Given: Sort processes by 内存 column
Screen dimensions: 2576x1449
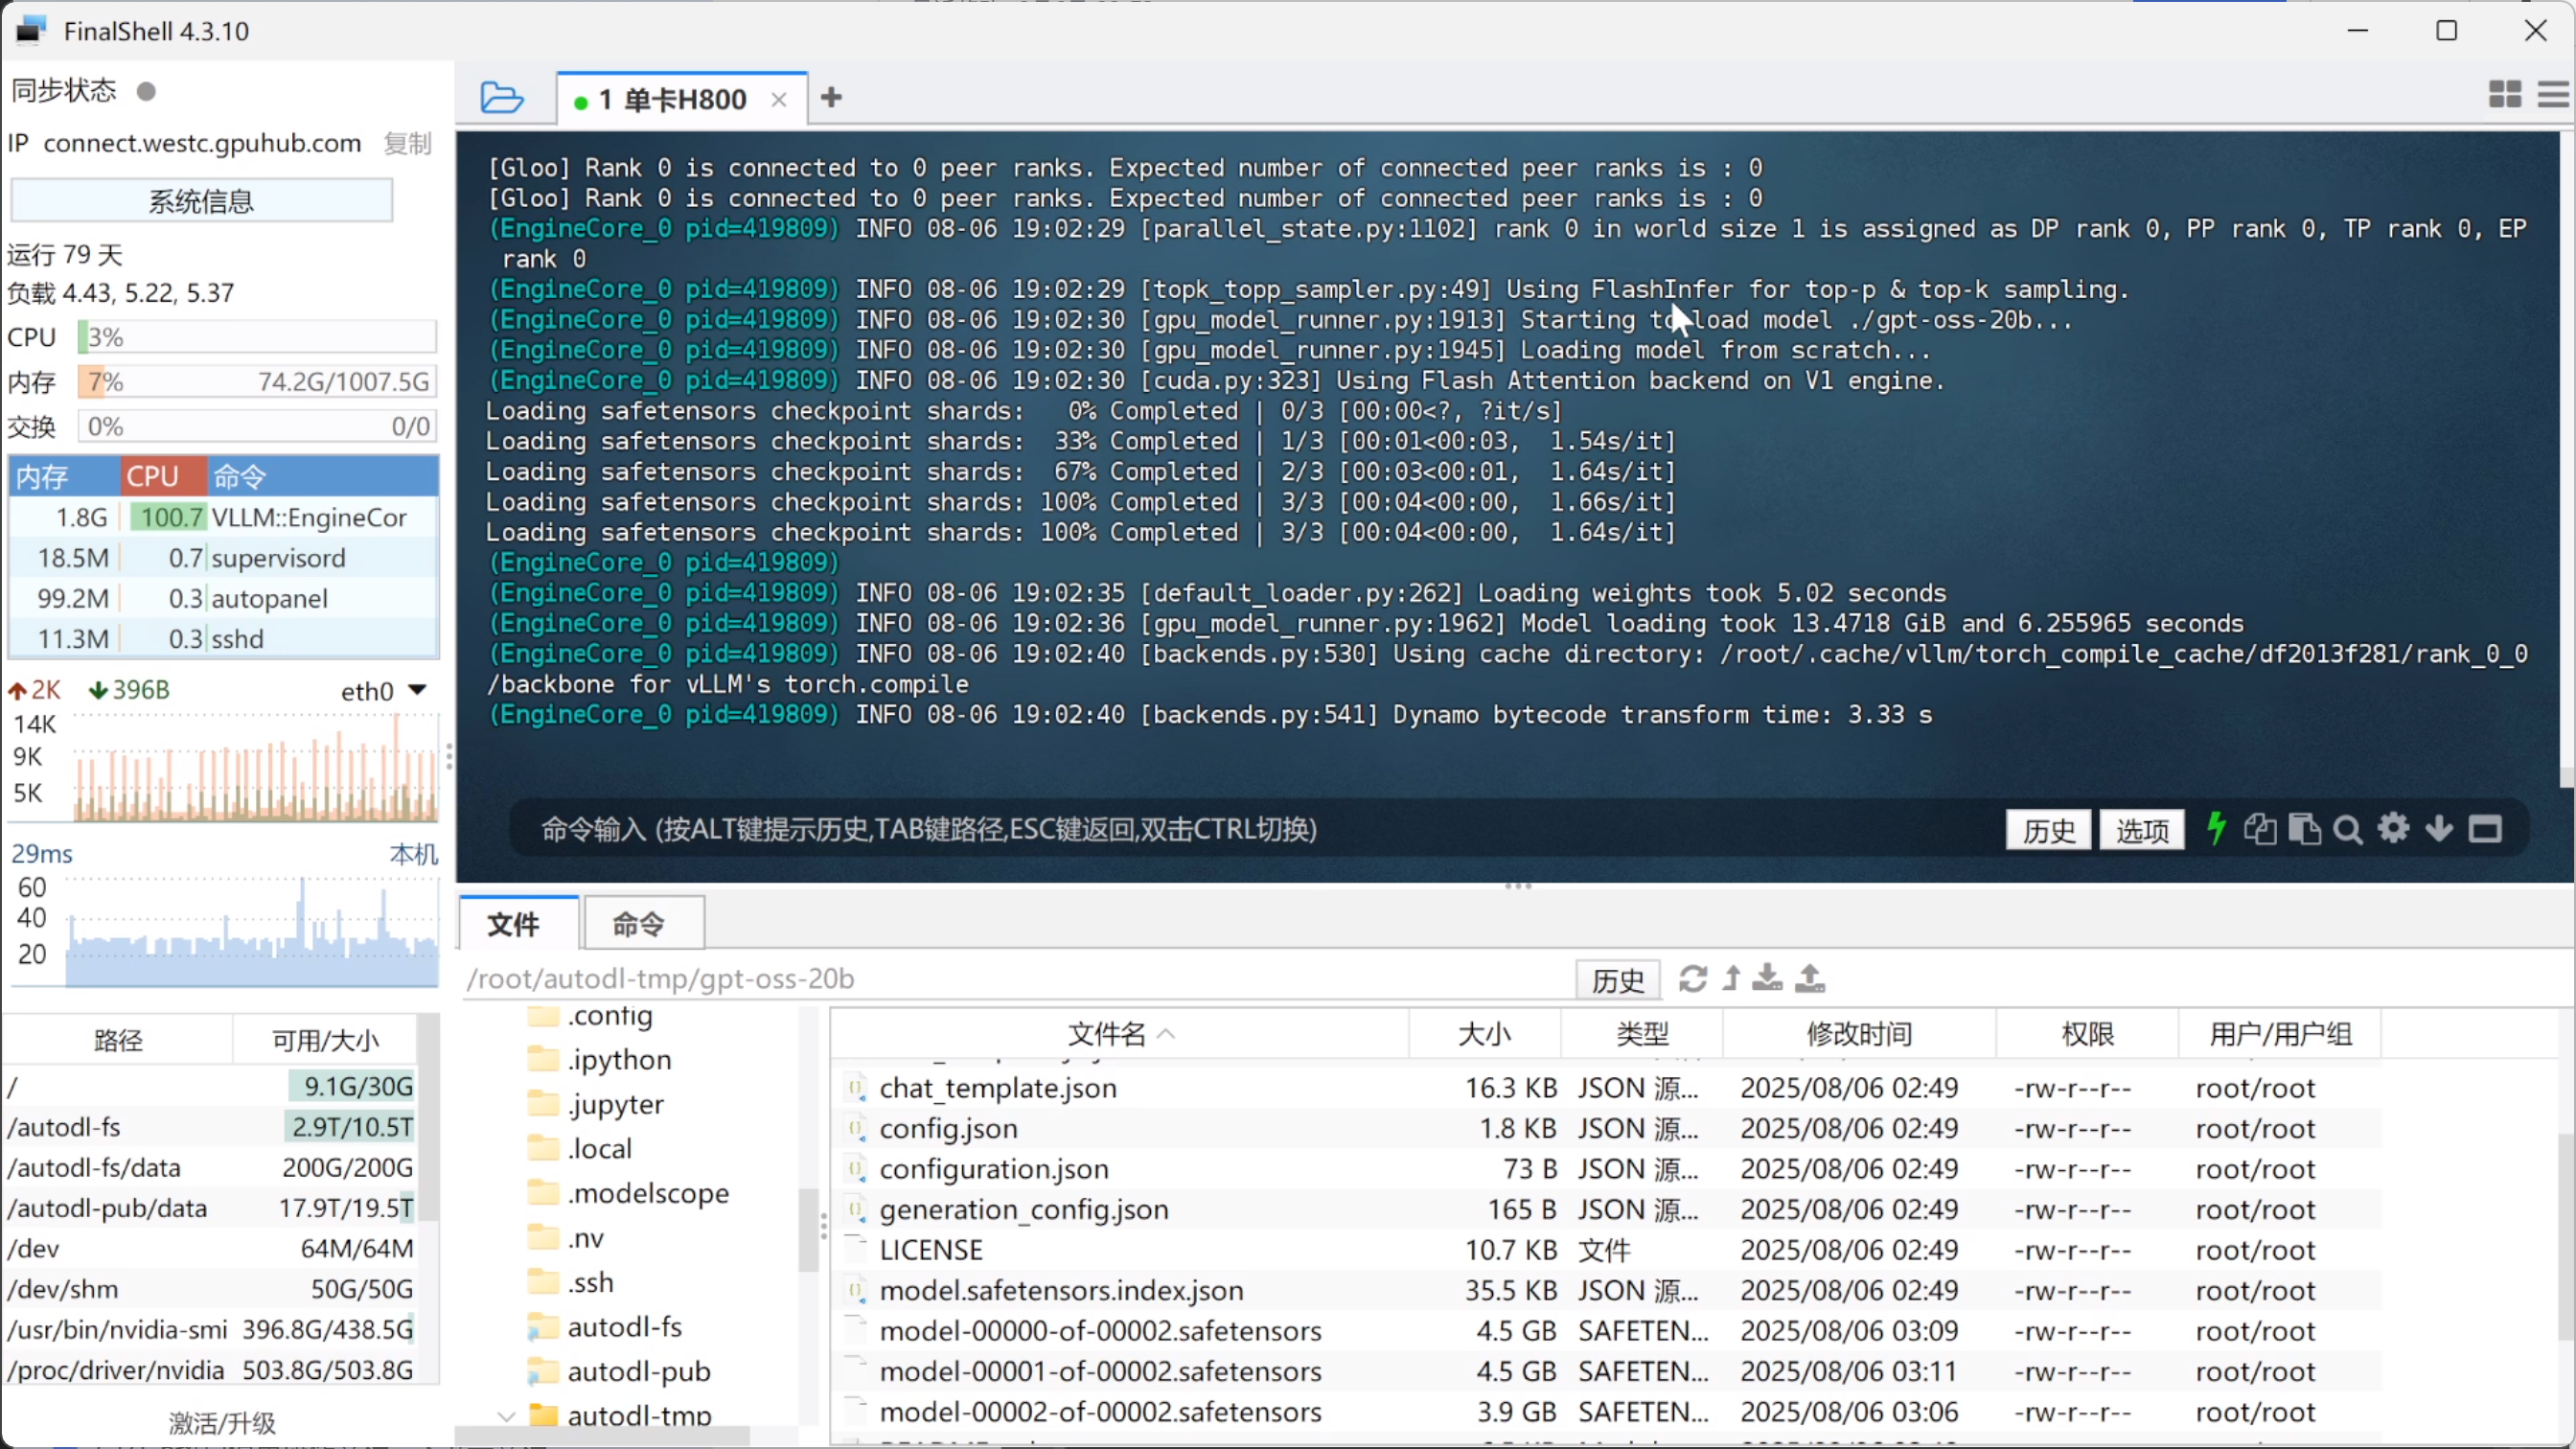Looking at the screenshot, I should (x=65, y=476).
